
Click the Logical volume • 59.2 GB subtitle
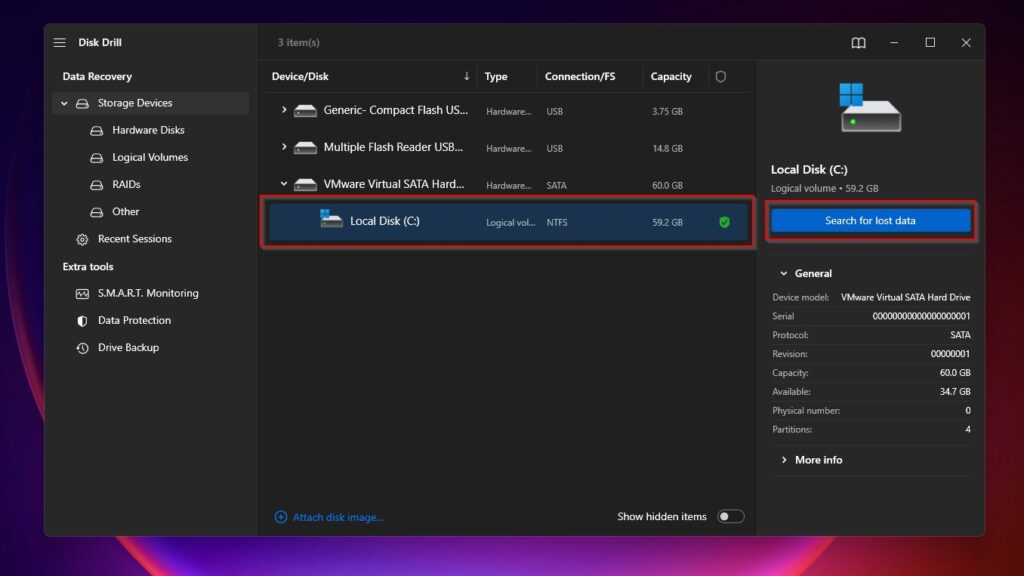[824, 188]
